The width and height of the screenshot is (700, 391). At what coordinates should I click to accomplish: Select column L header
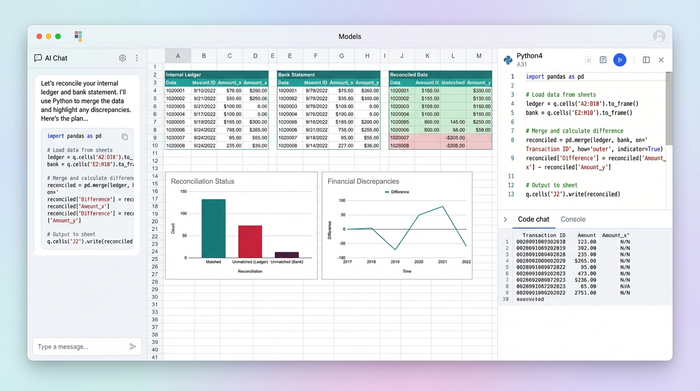(453, 56)
